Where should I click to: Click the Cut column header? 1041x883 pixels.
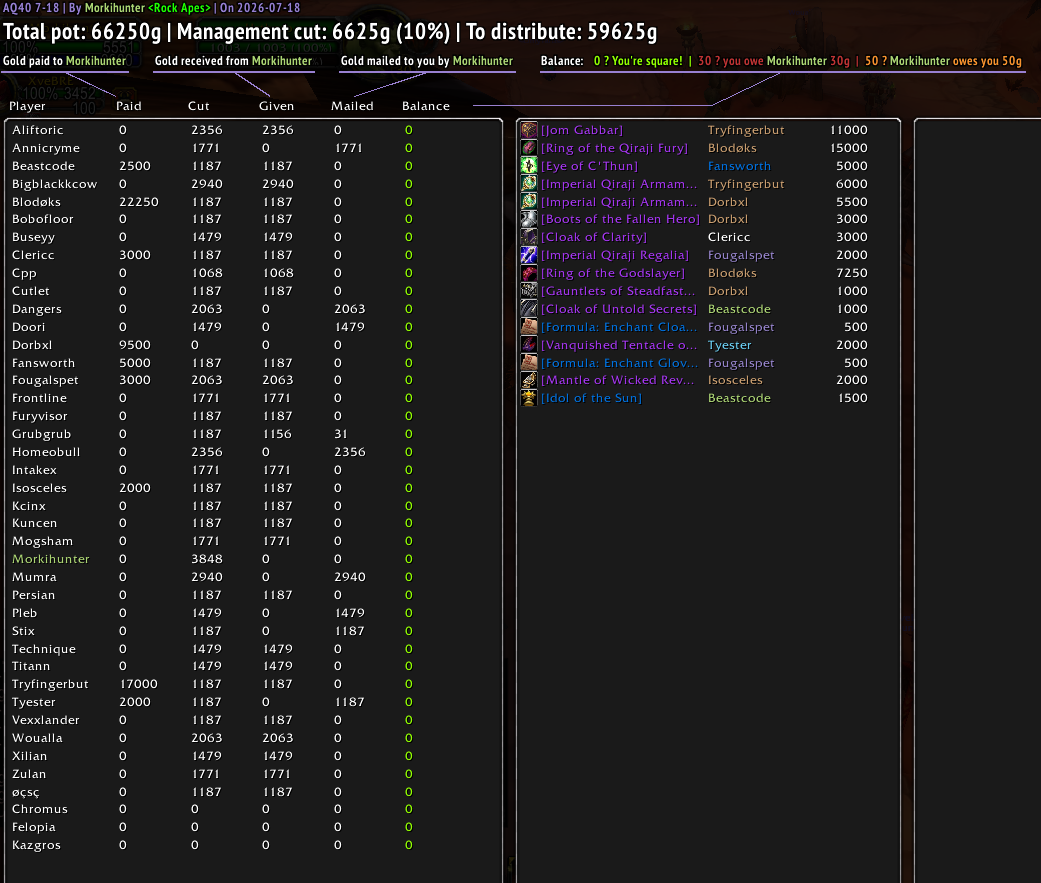[x=199, y=106]
